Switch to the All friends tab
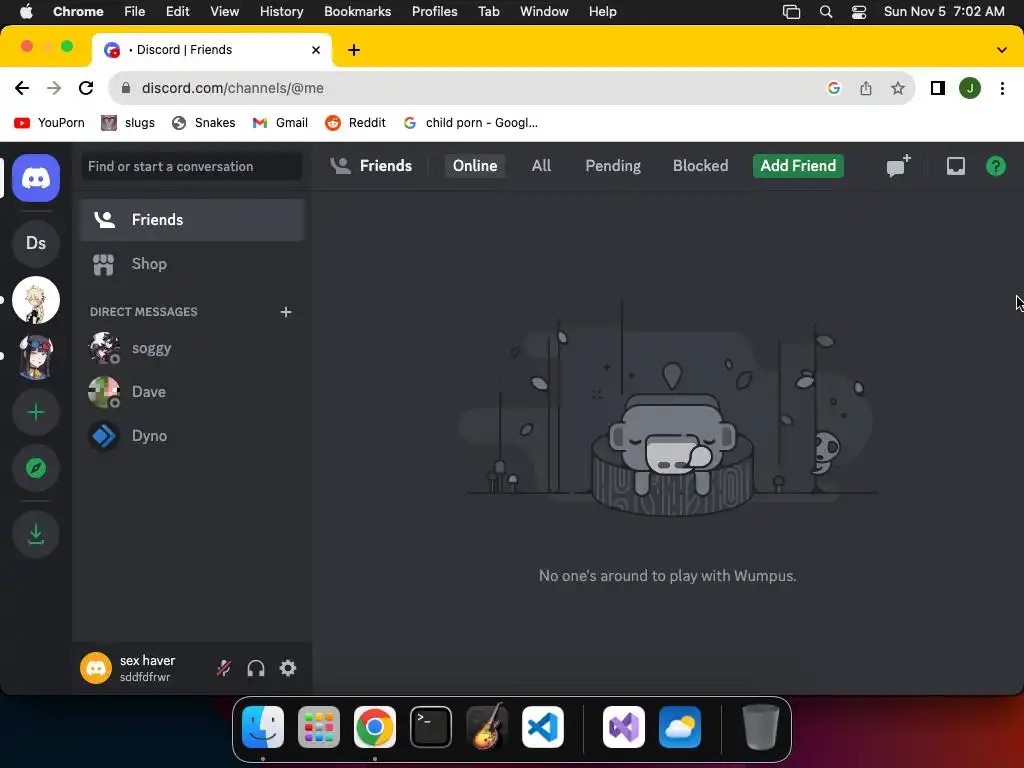Viewport: 1024px width, 768px height. click(541, 166)
